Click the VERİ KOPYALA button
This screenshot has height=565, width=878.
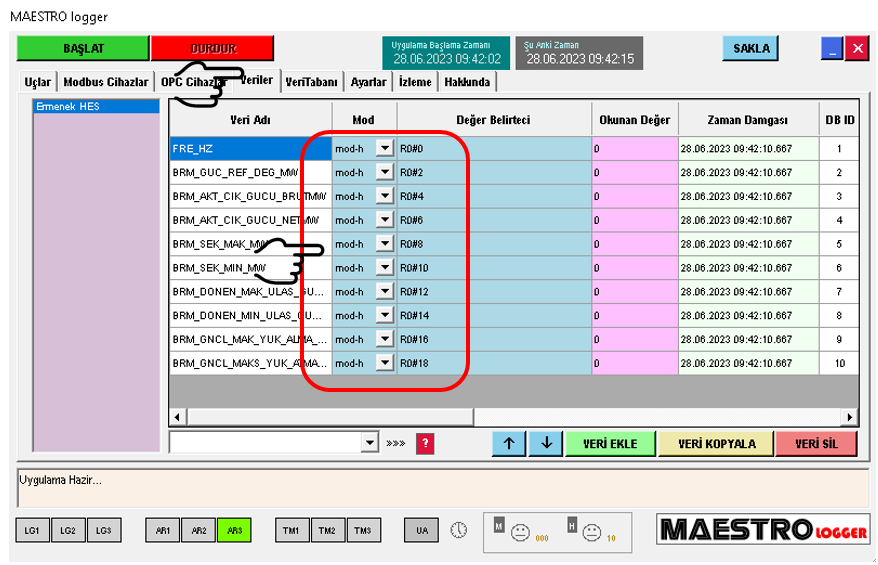(717, 444)
